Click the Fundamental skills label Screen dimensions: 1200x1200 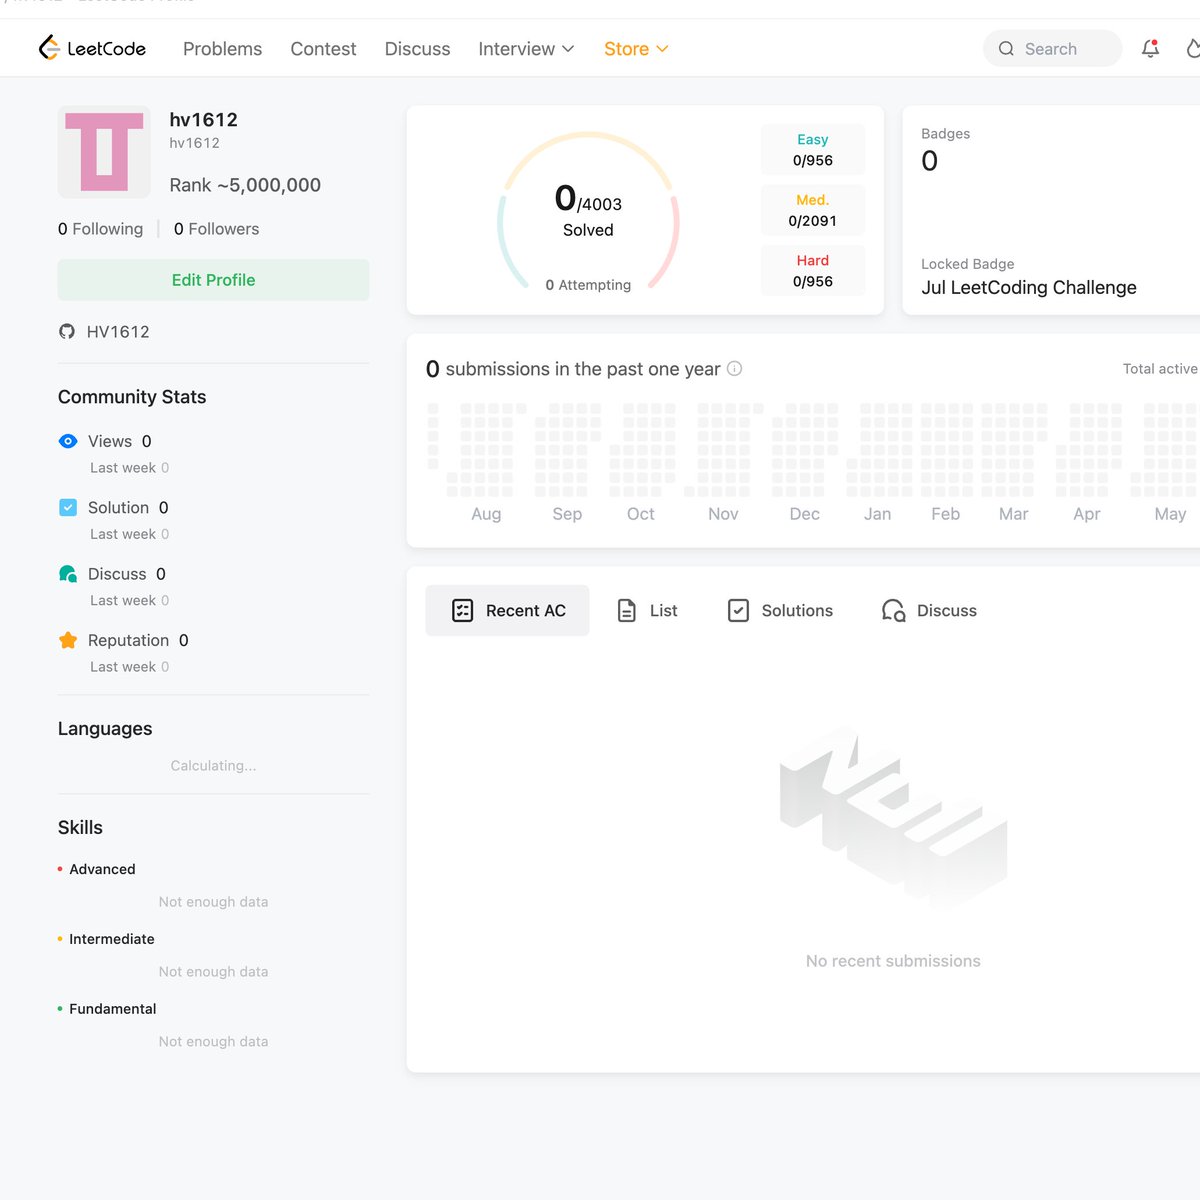113,1009
